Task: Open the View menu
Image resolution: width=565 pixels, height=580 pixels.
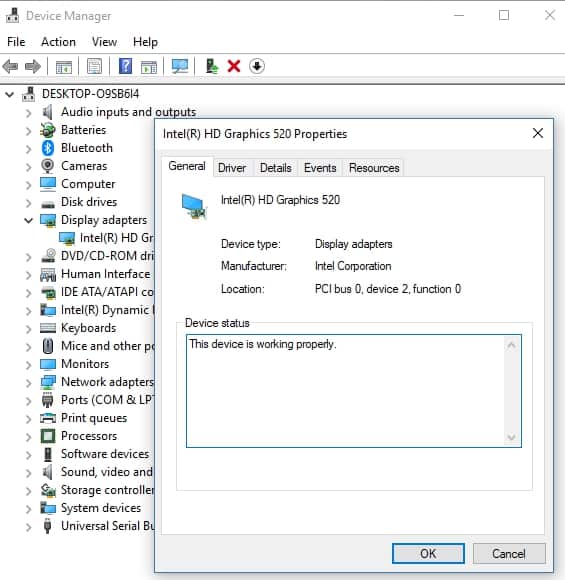Action: click(x=104, y=42)
